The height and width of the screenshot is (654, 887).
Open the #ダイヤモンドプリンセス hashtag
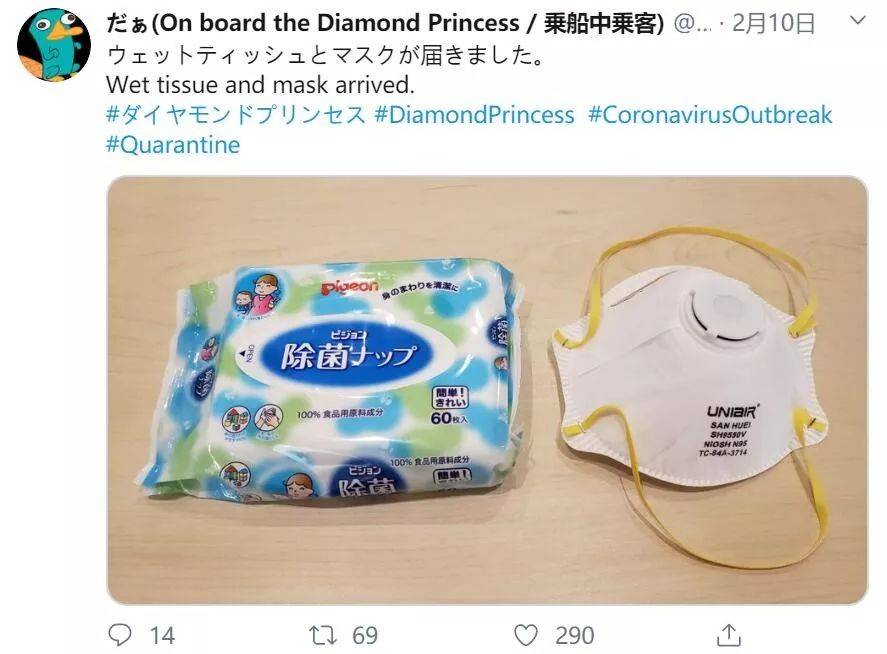point(236,115)
